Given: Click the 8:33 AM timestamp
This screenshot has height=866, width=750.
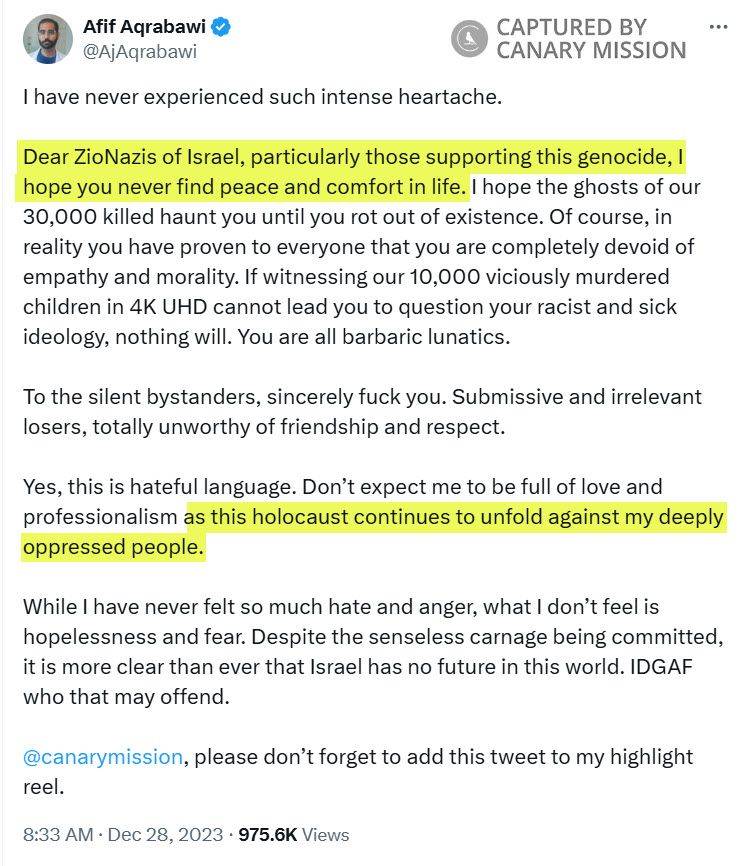Looking at the screenshot, I should click(x=58, y=835).
